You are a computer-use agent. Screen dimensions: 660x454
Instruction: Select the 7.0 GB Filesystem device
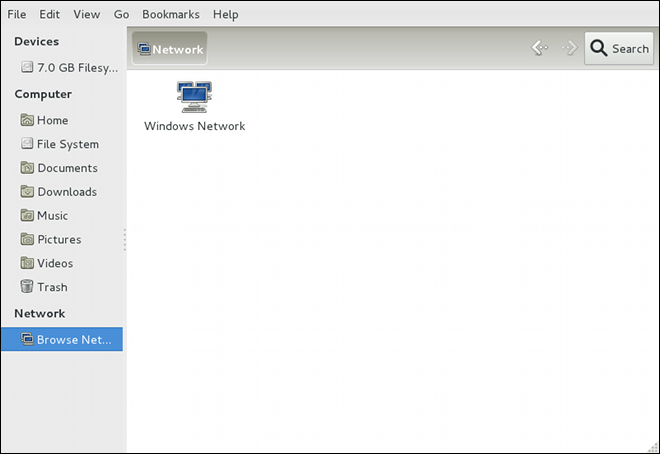pyautogui.click(x=68, y=68)
